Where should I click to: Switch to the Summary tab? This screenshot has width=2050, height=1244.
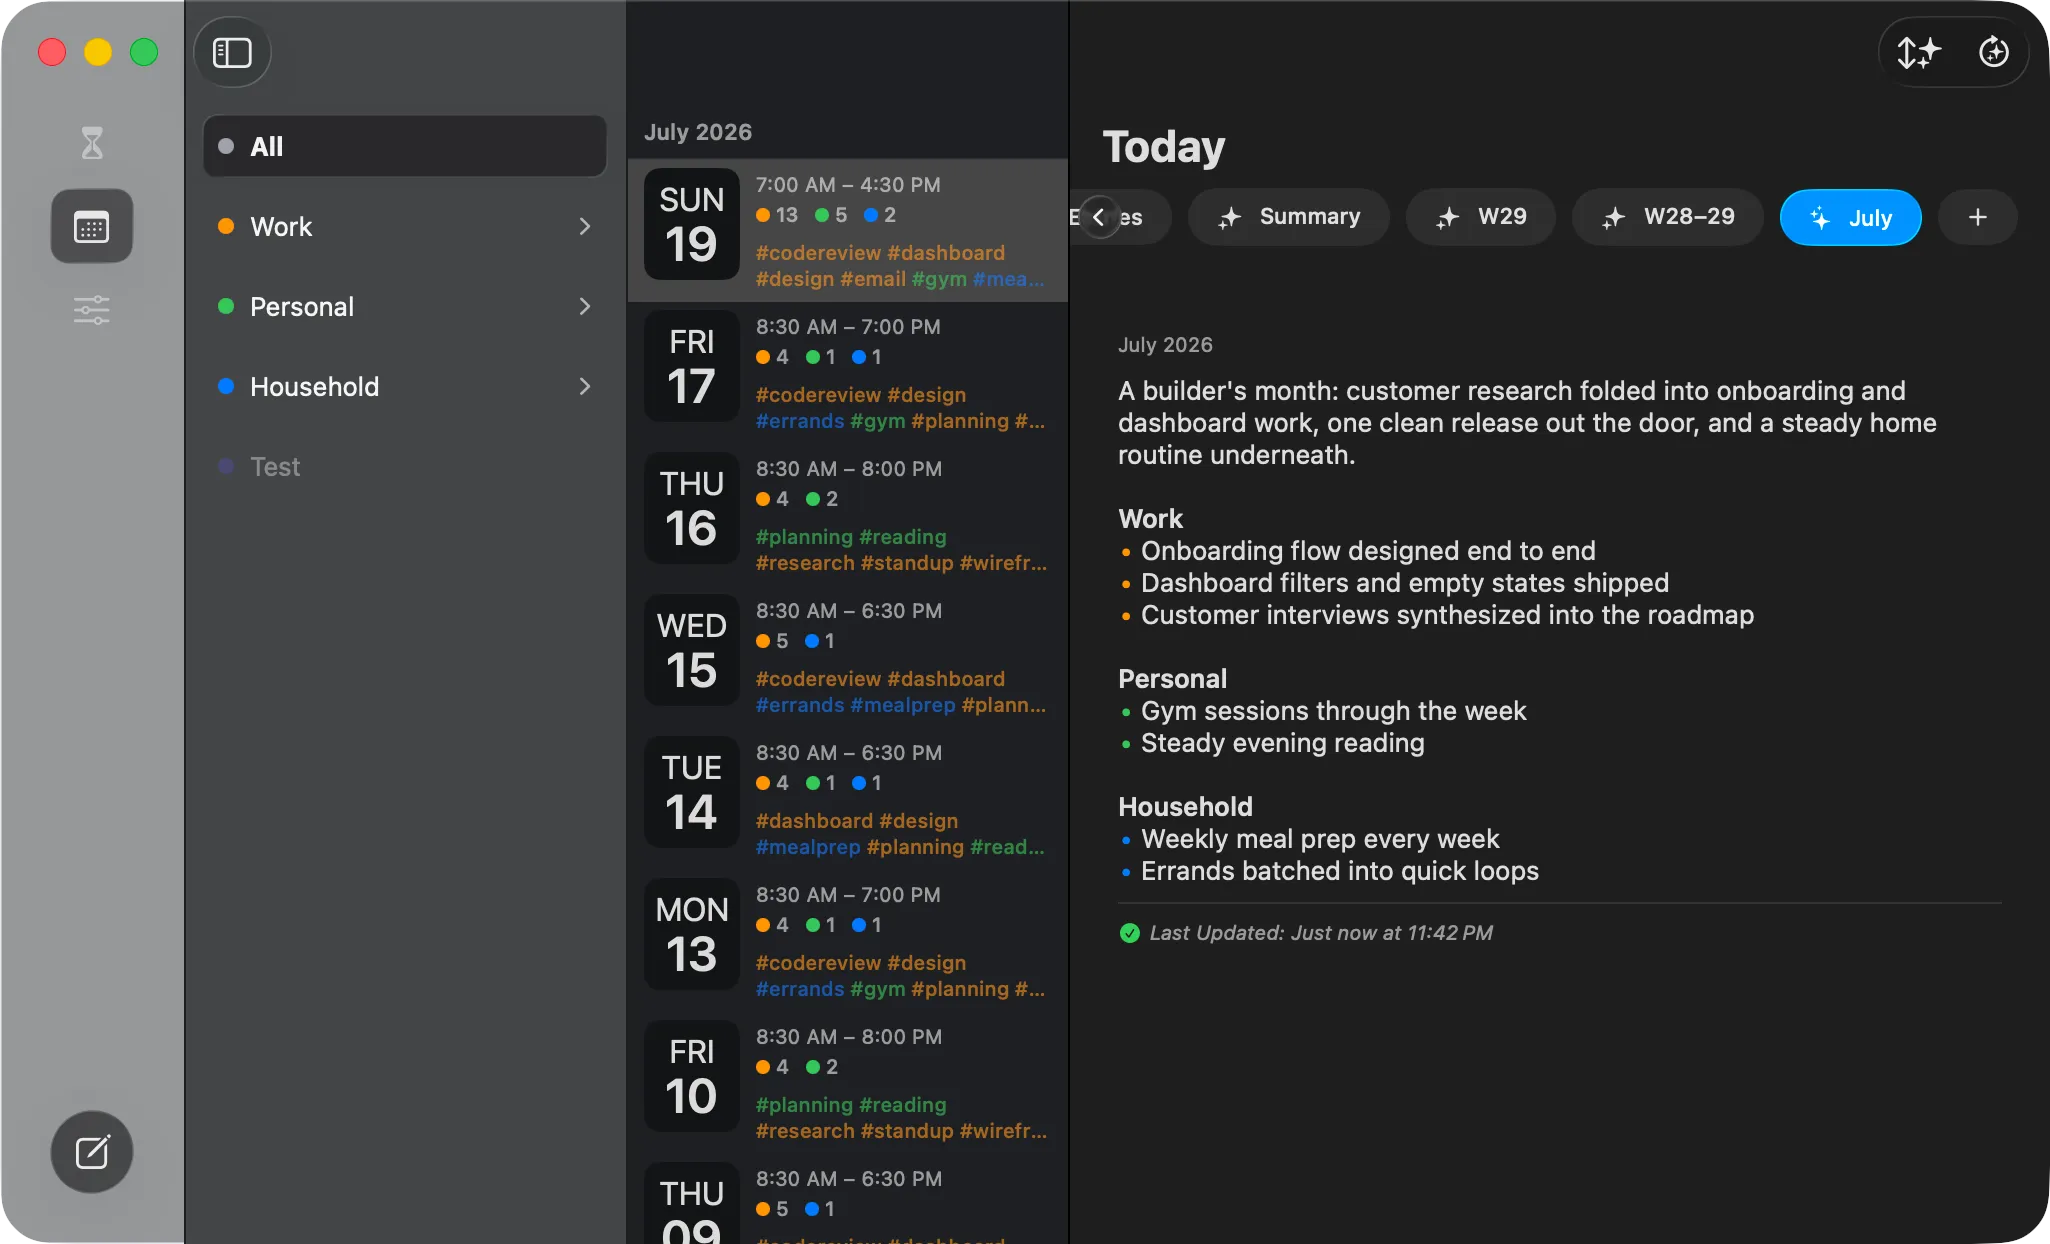[x=1288, y=217]
